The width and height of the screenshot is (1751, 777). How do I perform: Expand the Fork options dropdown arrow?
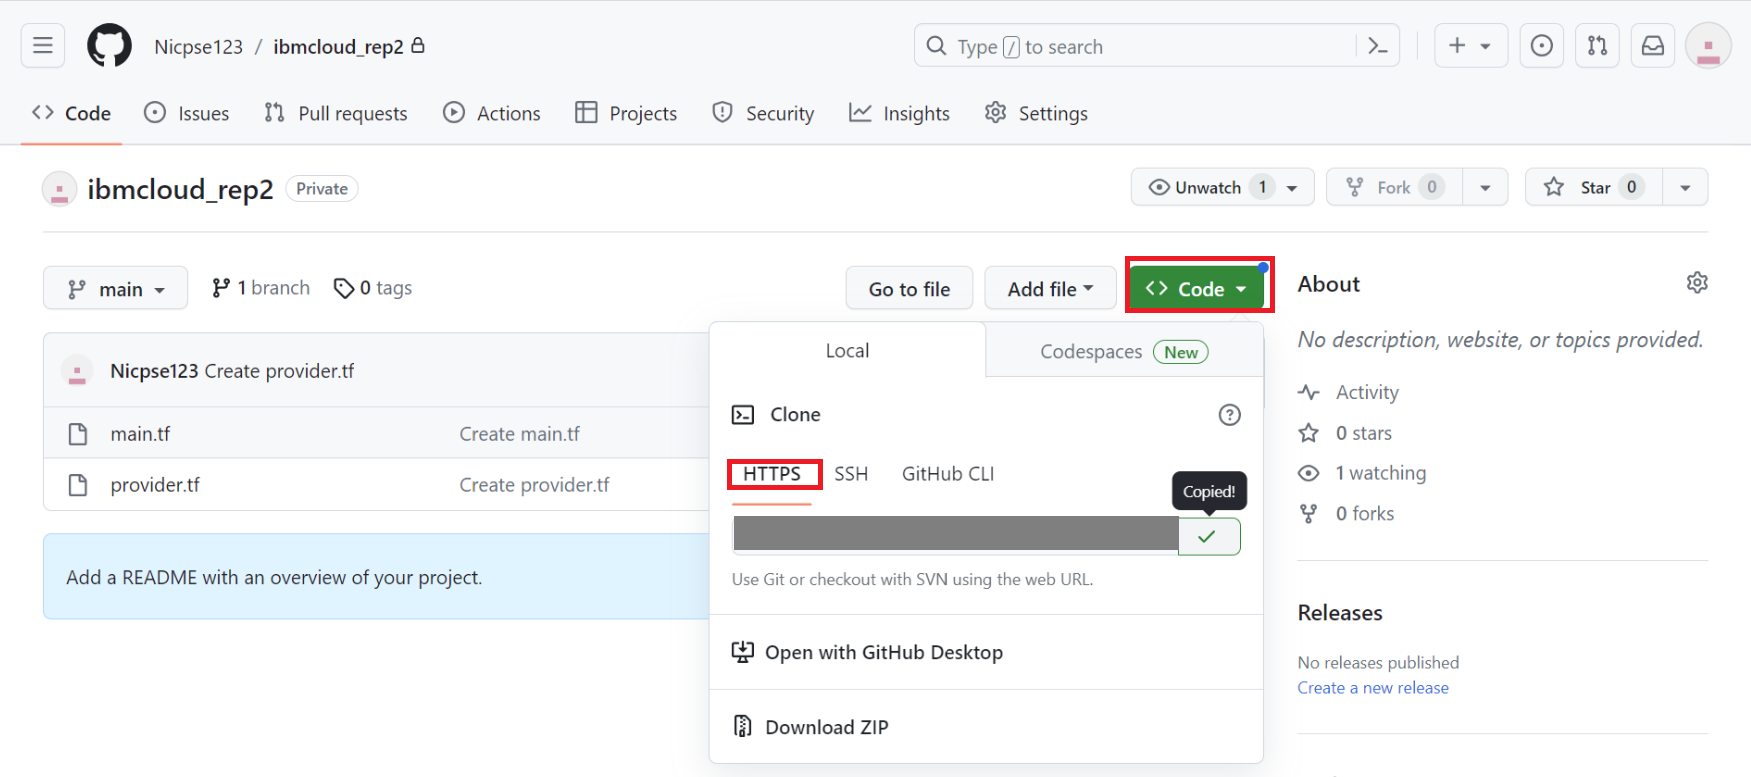pos(1485,188)
